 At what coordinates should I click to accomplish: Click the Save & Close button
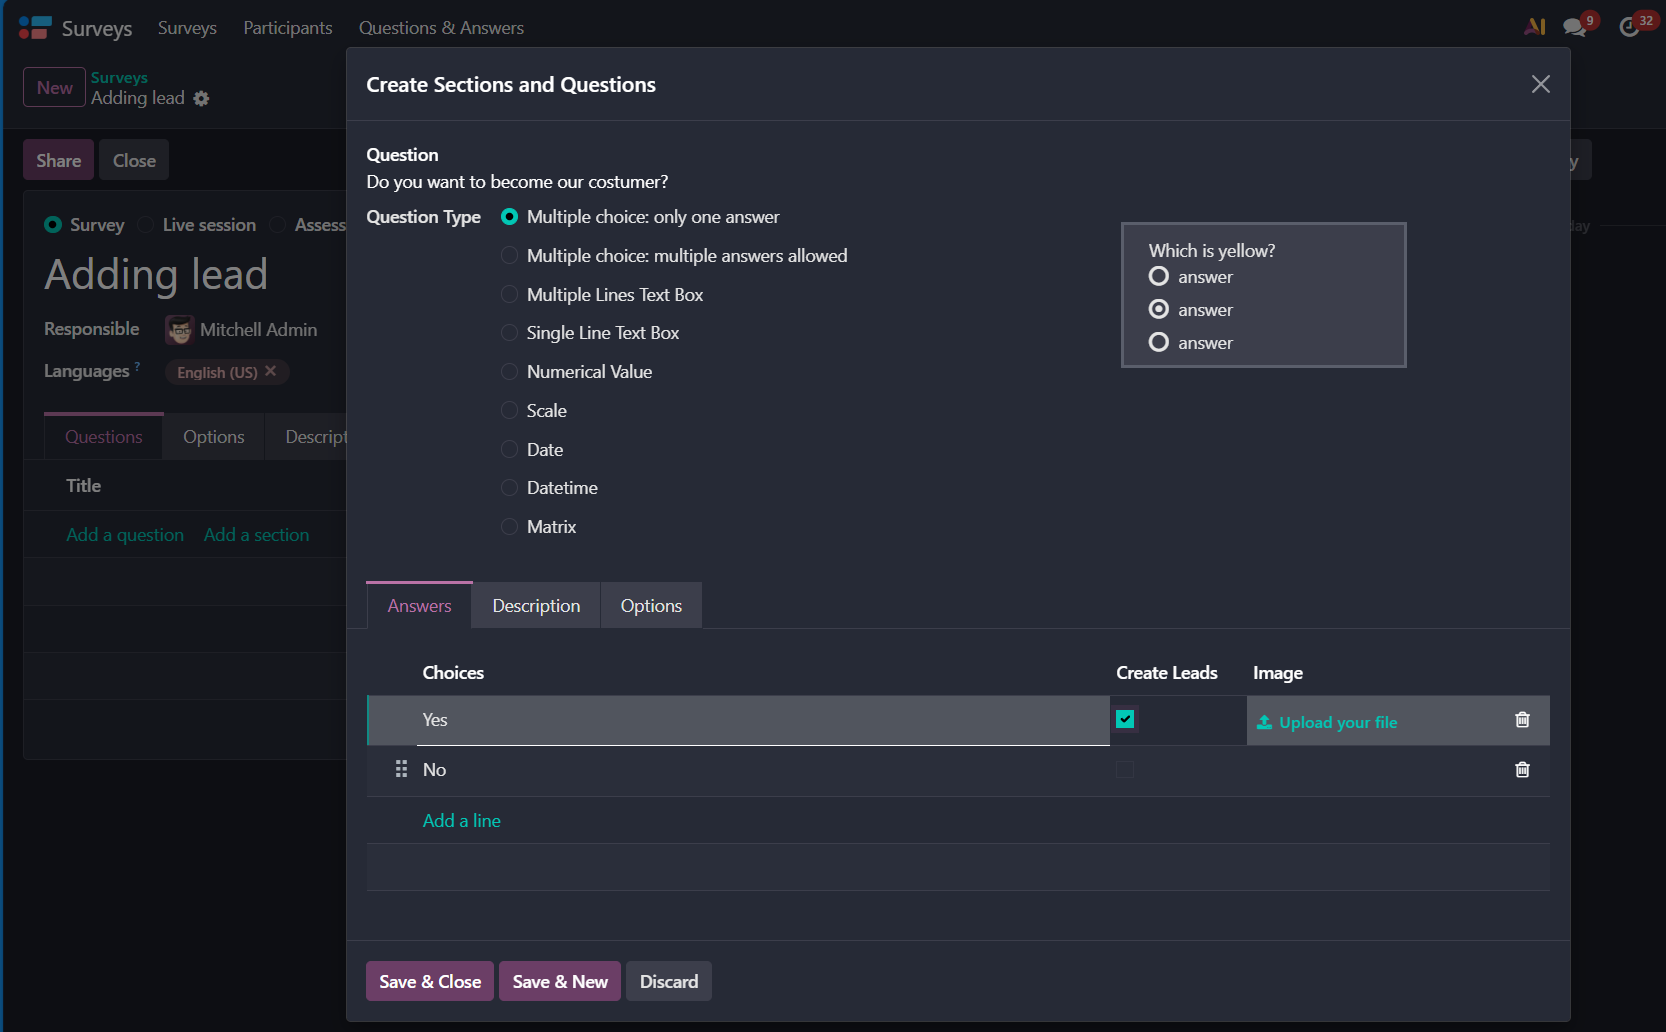click(430, 982)
